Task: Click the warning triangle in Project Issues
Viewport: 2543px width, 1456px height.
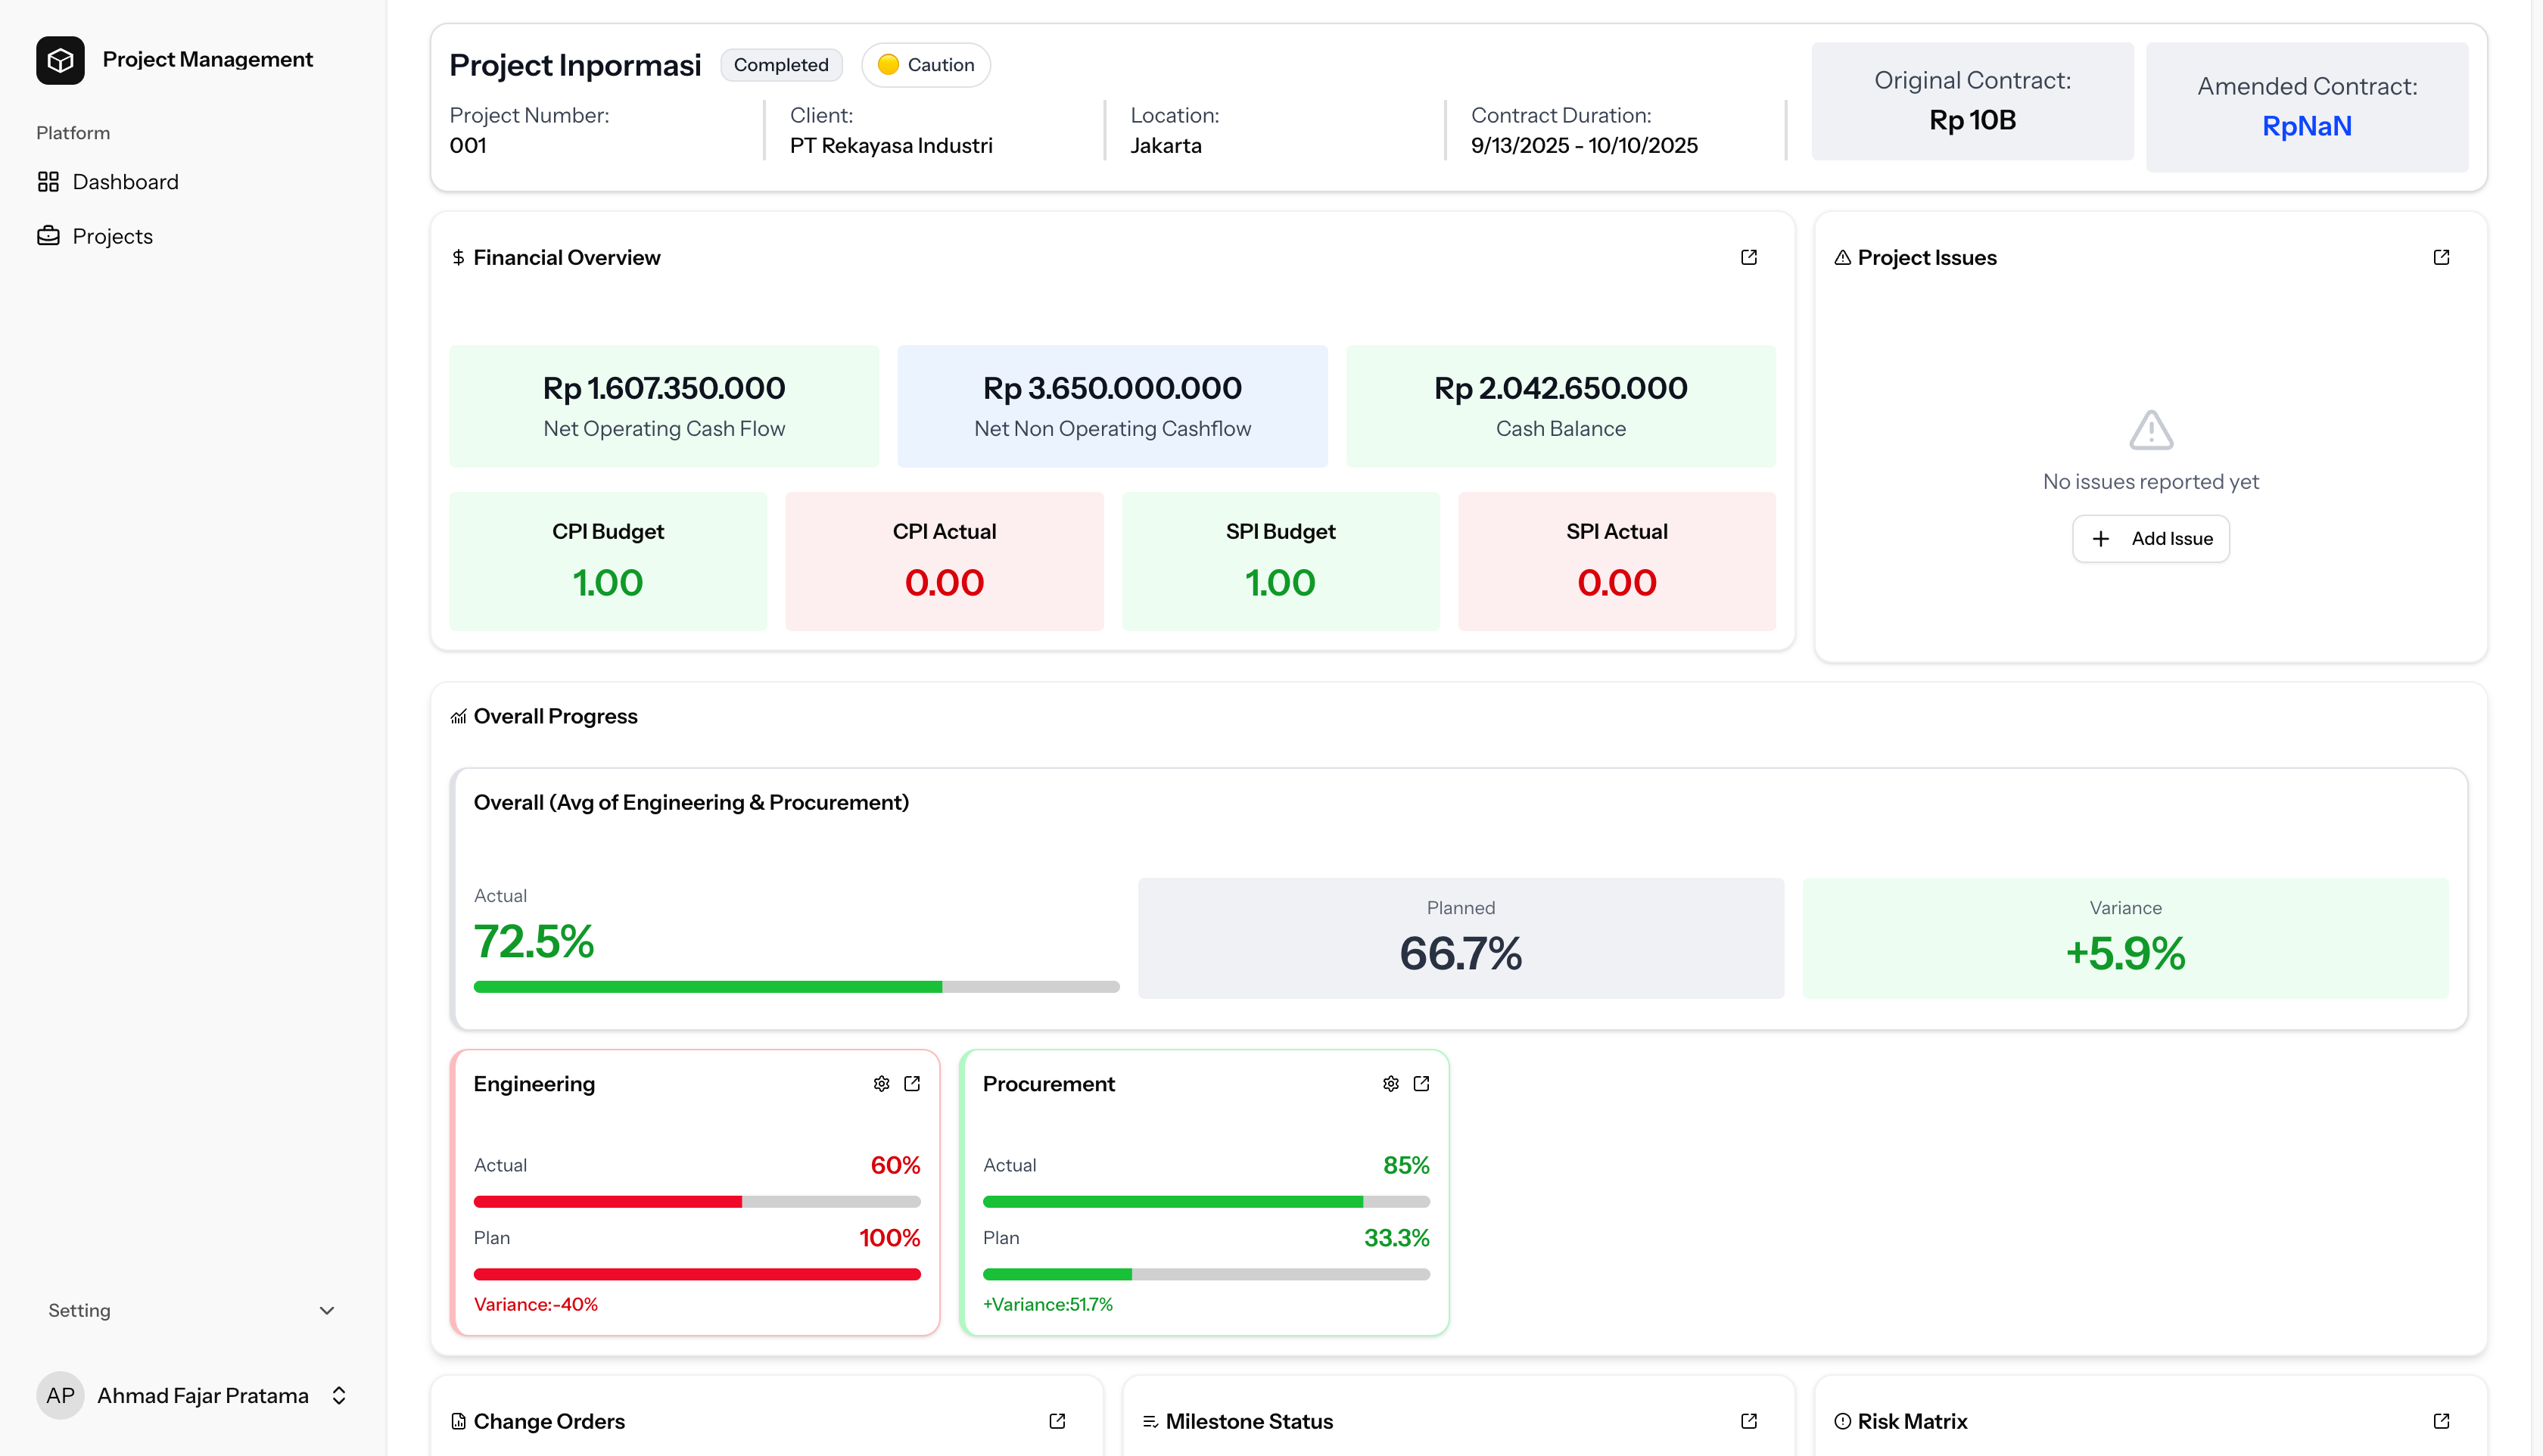Action: (2150, 430)
